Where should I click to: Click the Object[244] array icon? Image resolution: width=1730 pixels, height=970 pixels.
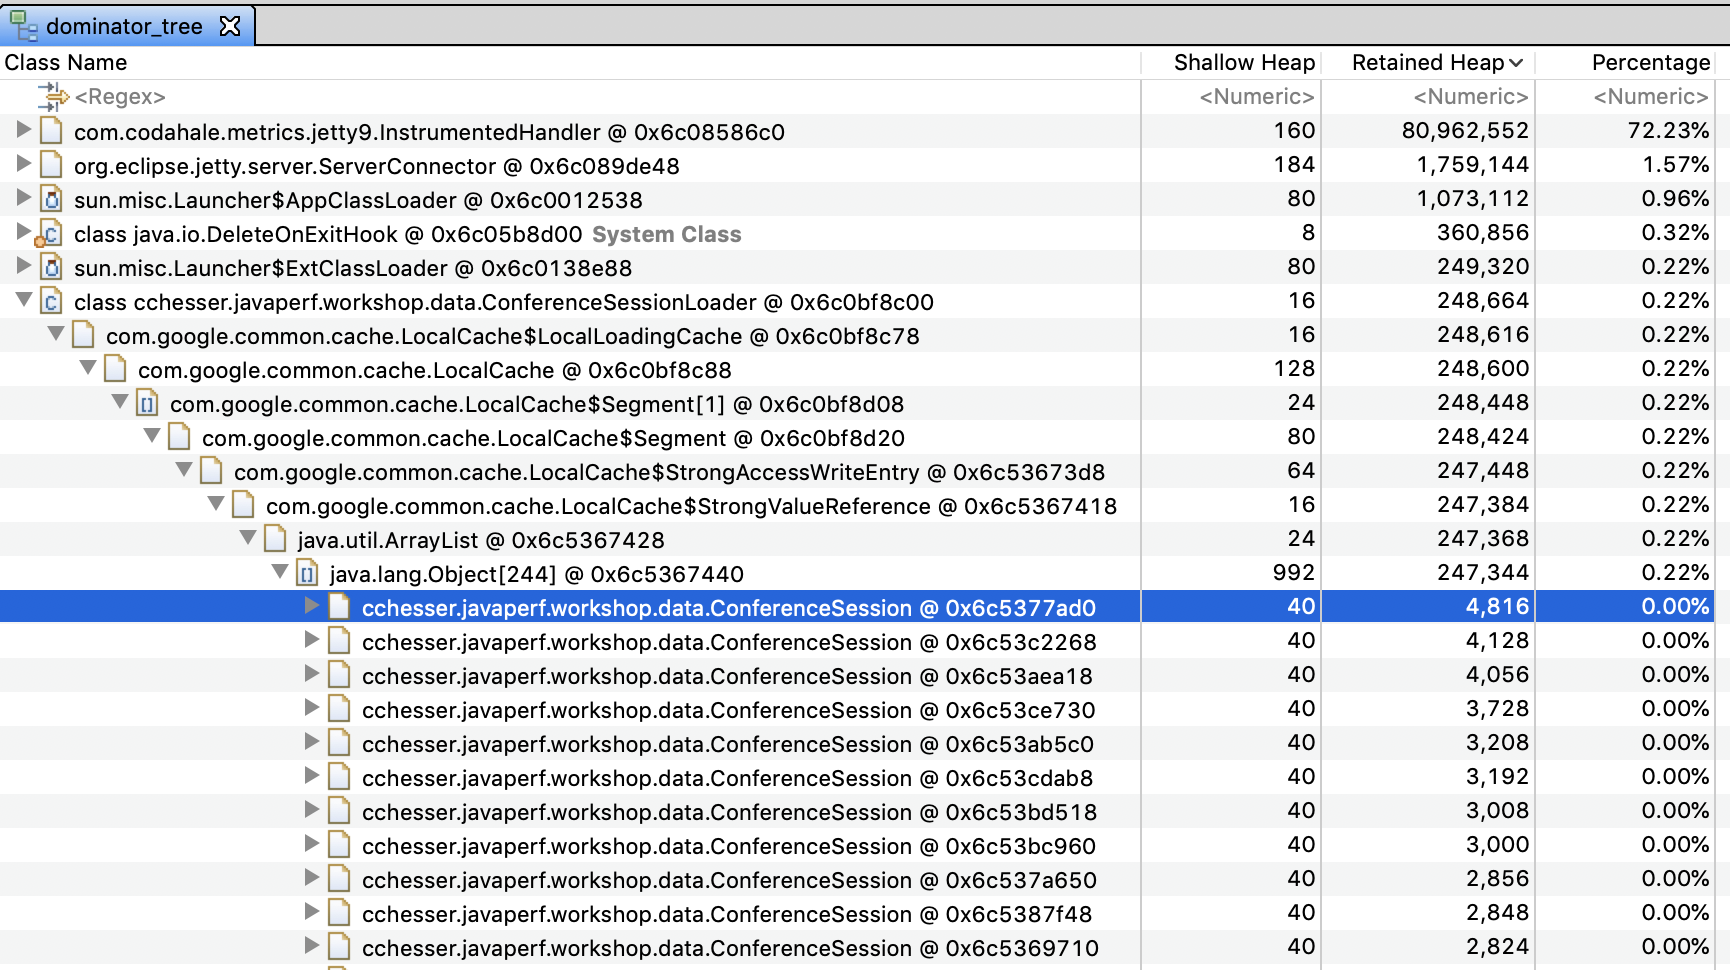tap(308, 573)
